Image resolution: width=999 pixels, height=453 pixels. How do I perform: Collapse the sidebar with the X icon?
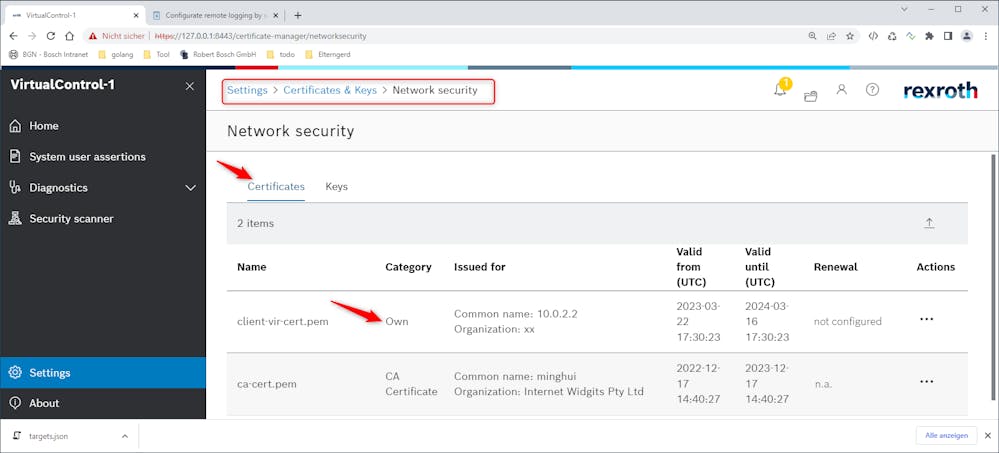[190, 86]
